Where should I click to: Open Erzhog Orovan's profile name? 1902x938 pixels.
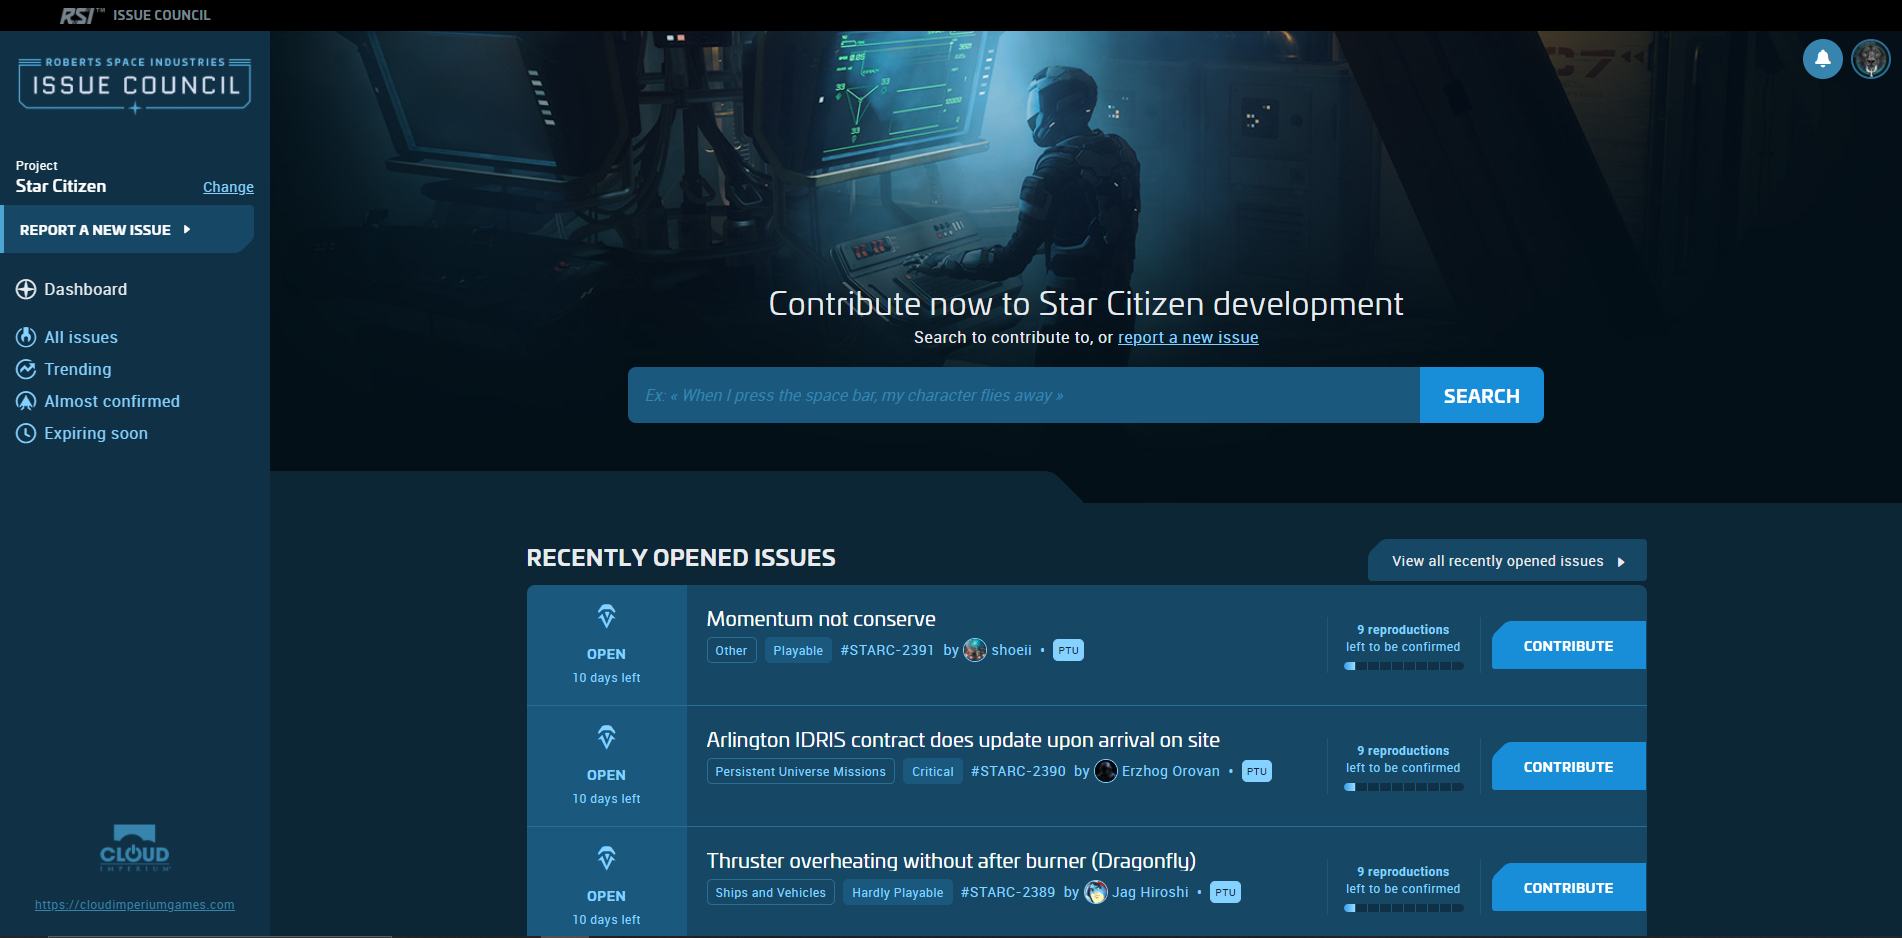click(x=1170, y=771)
